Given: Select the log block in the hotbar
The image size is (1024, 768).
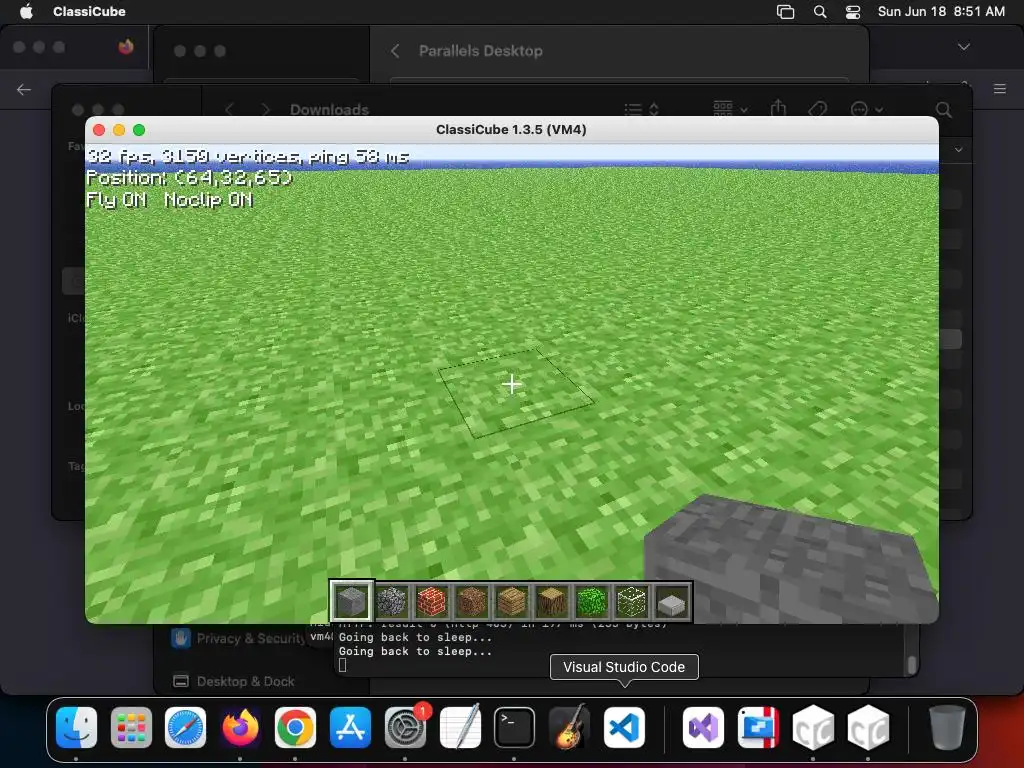Looking at the screenshot, I should 552,601.
